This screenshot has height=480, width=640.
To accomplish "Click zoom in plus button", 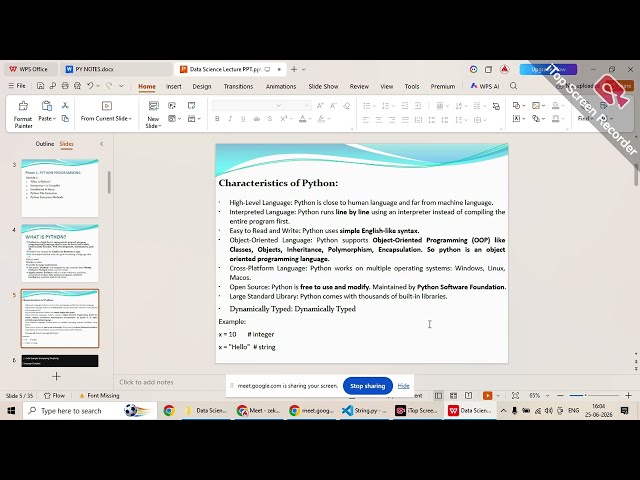I will click(628, 396).
